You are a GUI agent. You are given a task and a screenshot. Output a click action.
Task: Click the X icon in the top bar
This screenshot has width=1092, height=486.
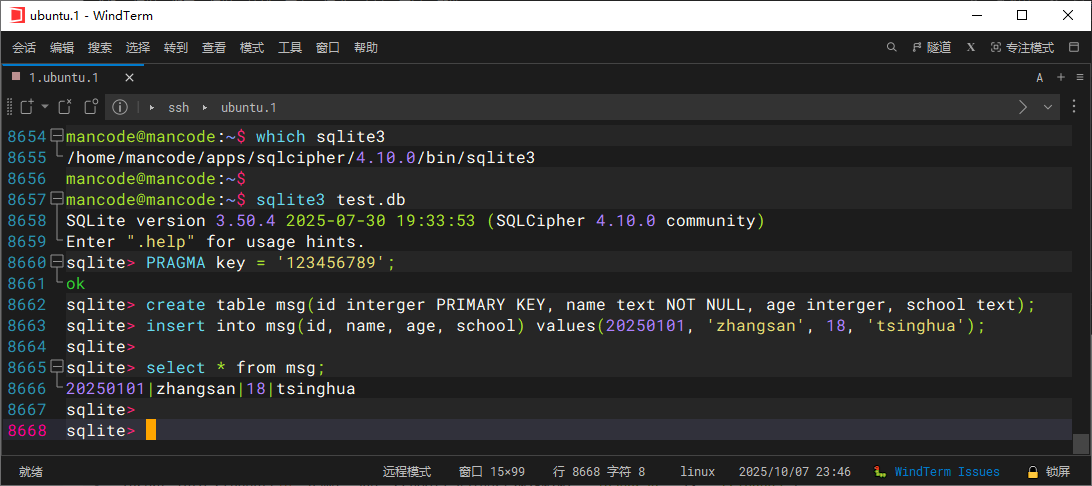click(x=971, y=47)
